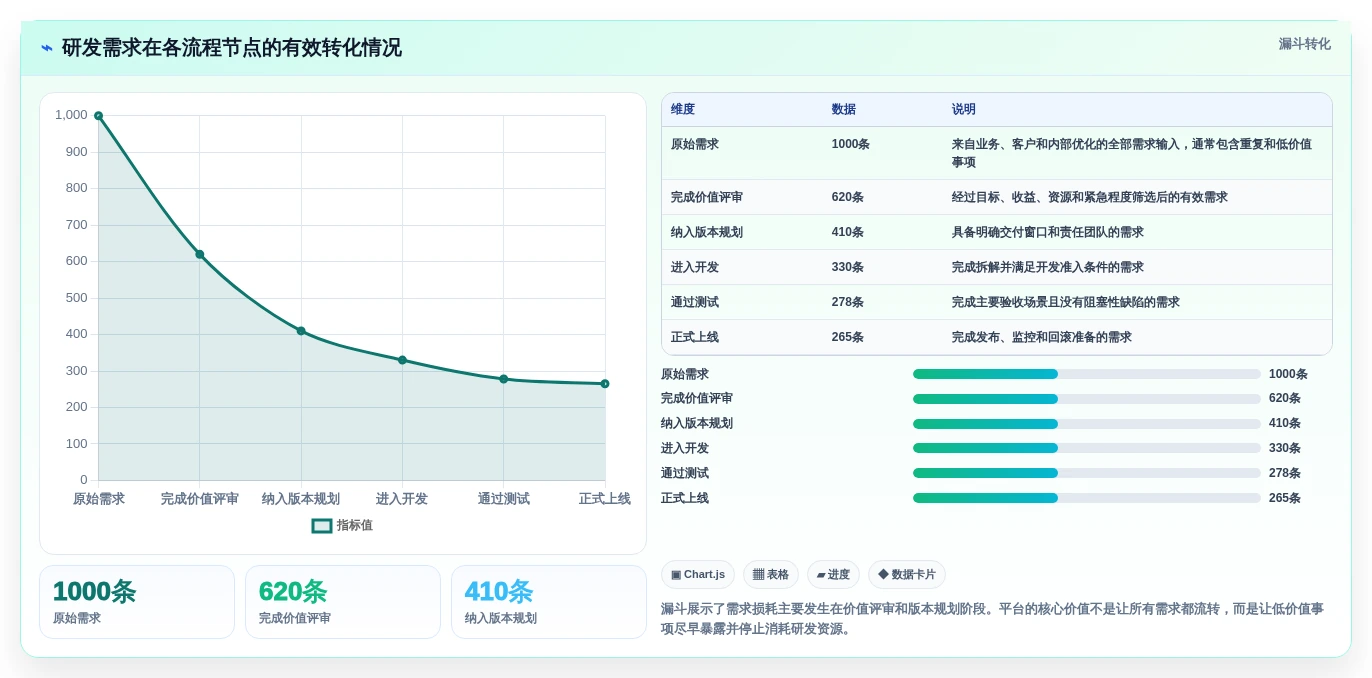The image size is (1372, 678).
Task: Toggle the 指标值 legend swatch
Action: coord(322,525)
